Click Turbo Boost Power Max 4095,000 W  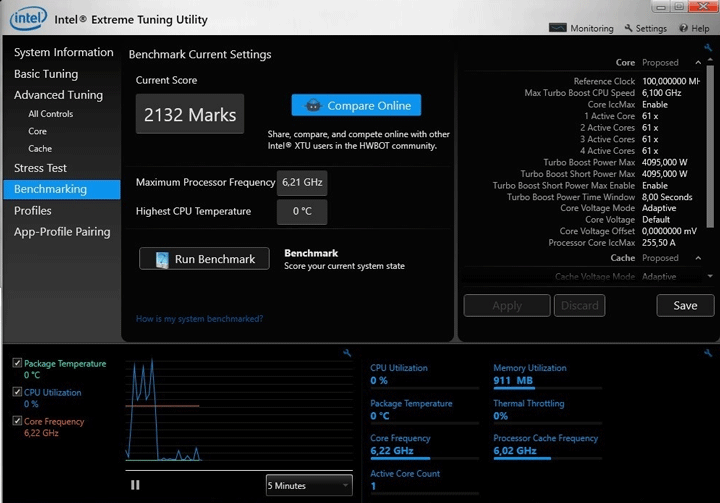664,162
